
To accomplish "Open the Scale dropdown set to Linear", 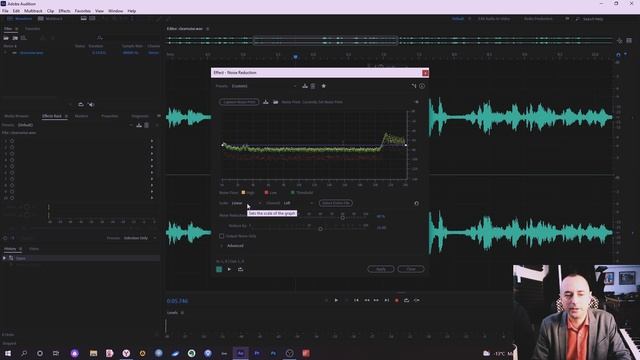I will point(247,203).
